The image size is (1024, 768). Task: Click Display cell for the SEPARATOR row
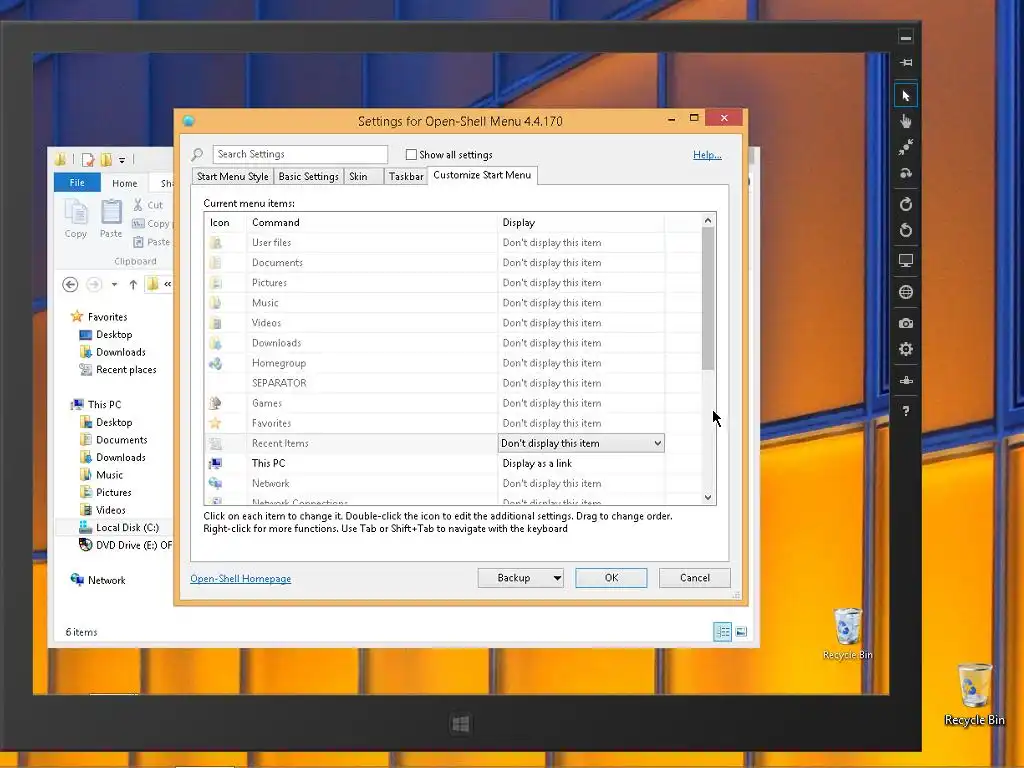pos(581,383)
